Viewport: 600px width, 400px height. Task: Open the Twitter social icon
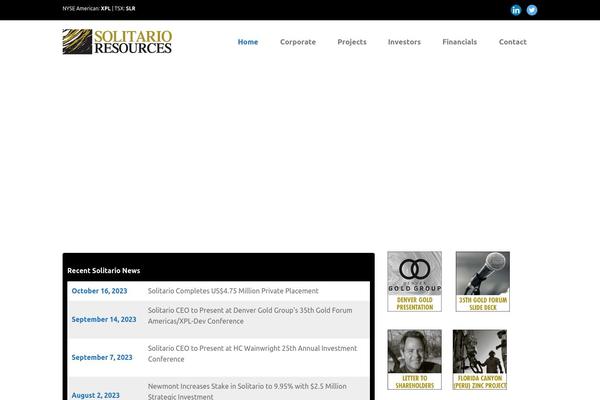[532, 10]
